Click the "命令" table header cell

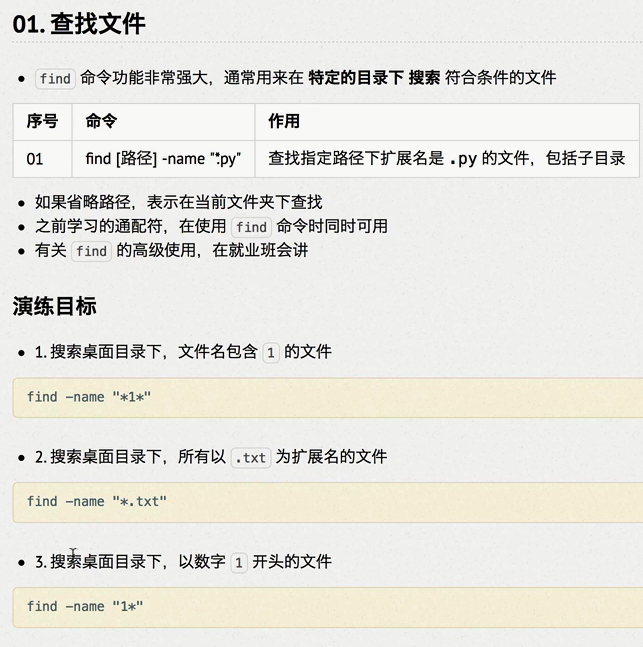tap(101, 121)
